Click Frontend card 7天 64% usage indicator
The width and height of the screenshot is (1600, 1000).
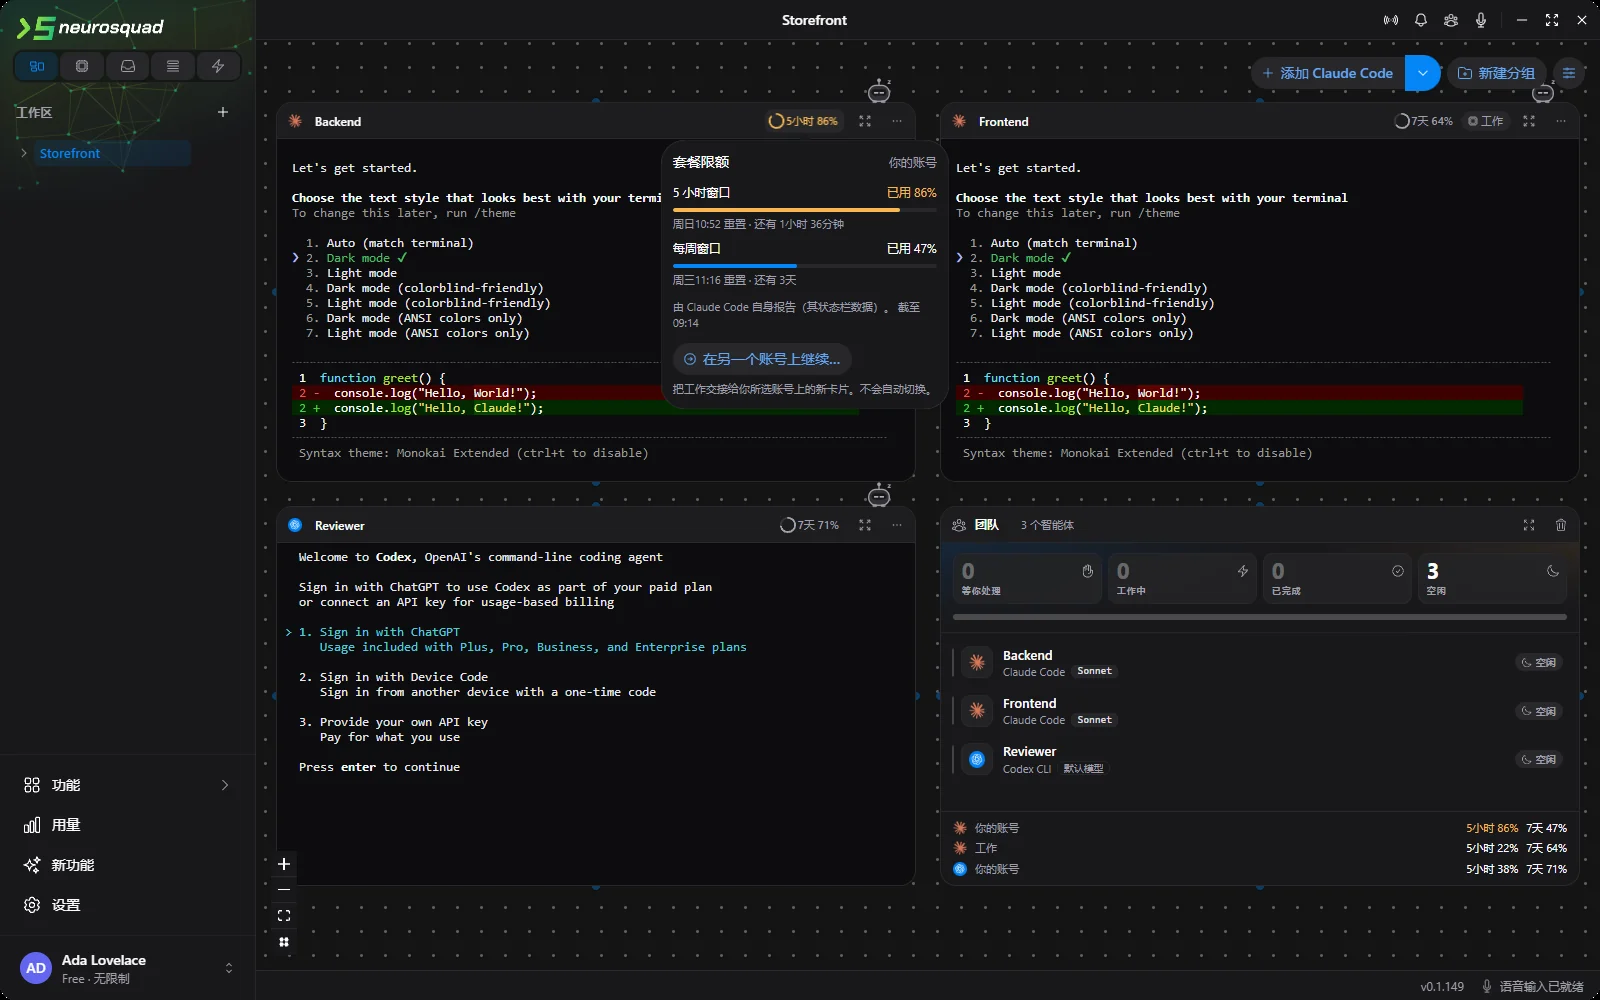1423,121
